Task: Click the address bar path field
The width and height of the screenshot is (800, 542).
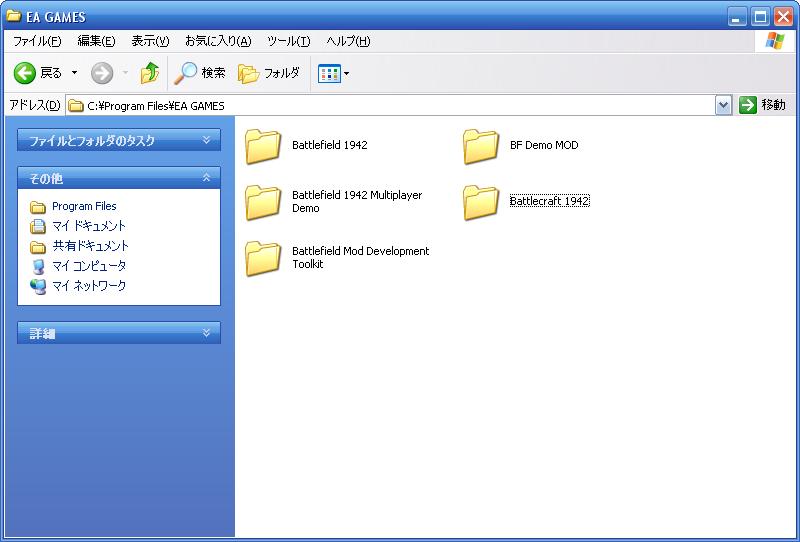Action: point(390,106)
